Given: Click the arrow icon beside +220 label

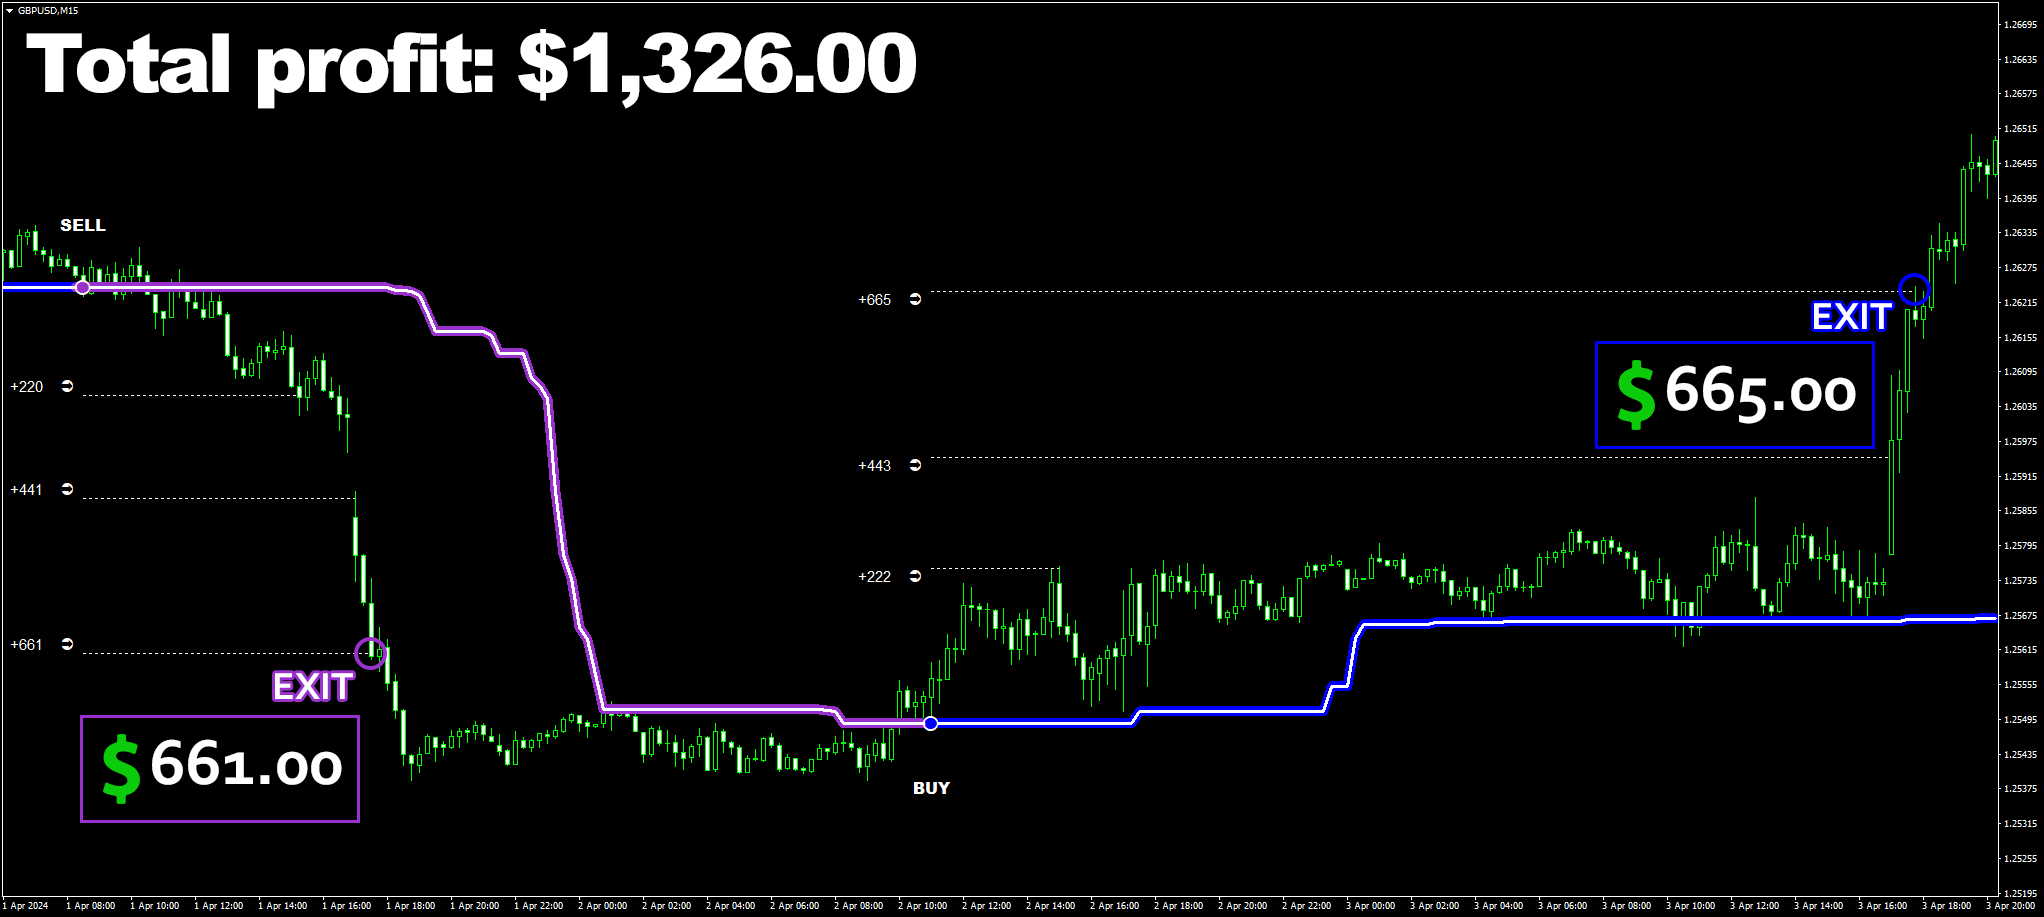Looking at the screenshot, I should (67, 386).
